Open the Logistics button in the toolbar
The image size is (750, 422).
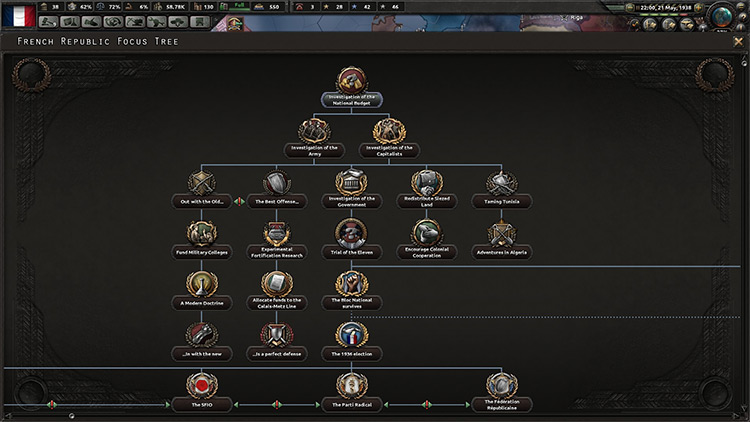pos(200,22)
